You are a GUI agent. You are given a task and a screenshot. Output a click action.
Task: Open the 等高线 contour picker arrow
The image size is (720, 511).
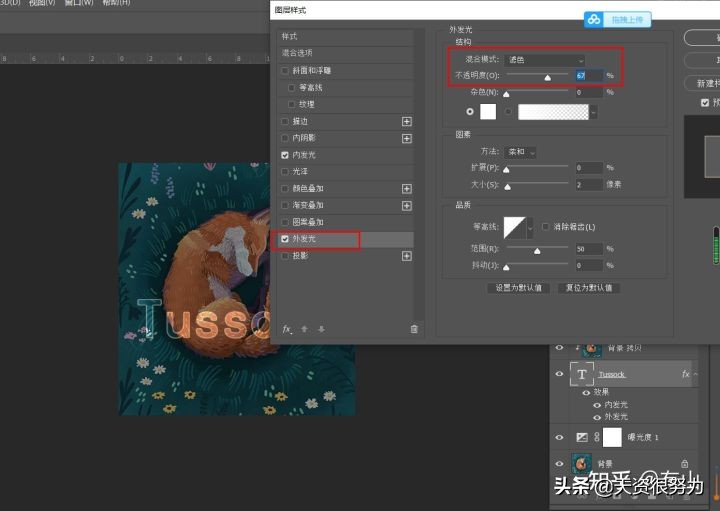pyautogui.click(x=530, y=228)
